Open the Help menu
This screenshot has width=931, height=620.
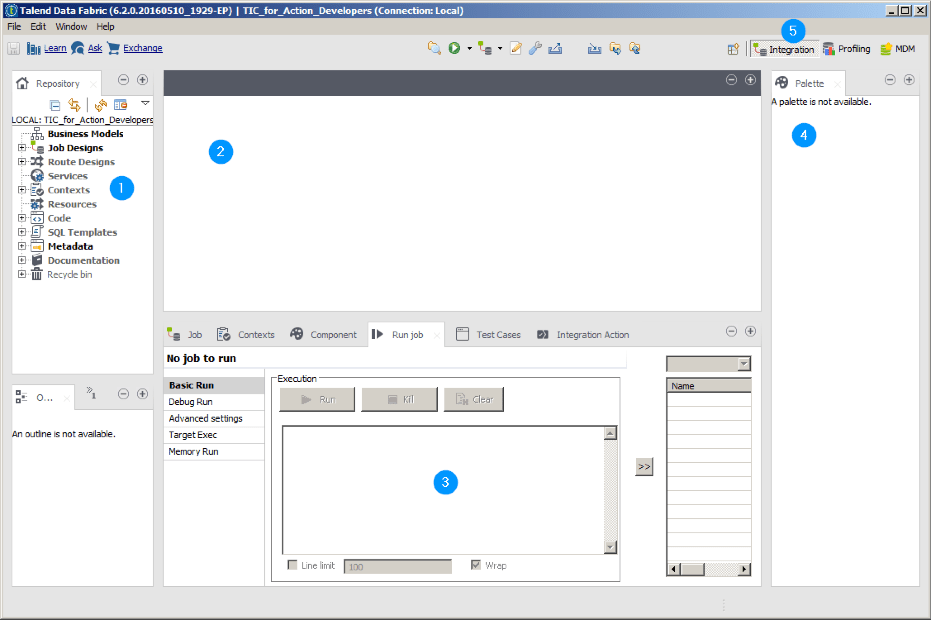click(105, 27)
